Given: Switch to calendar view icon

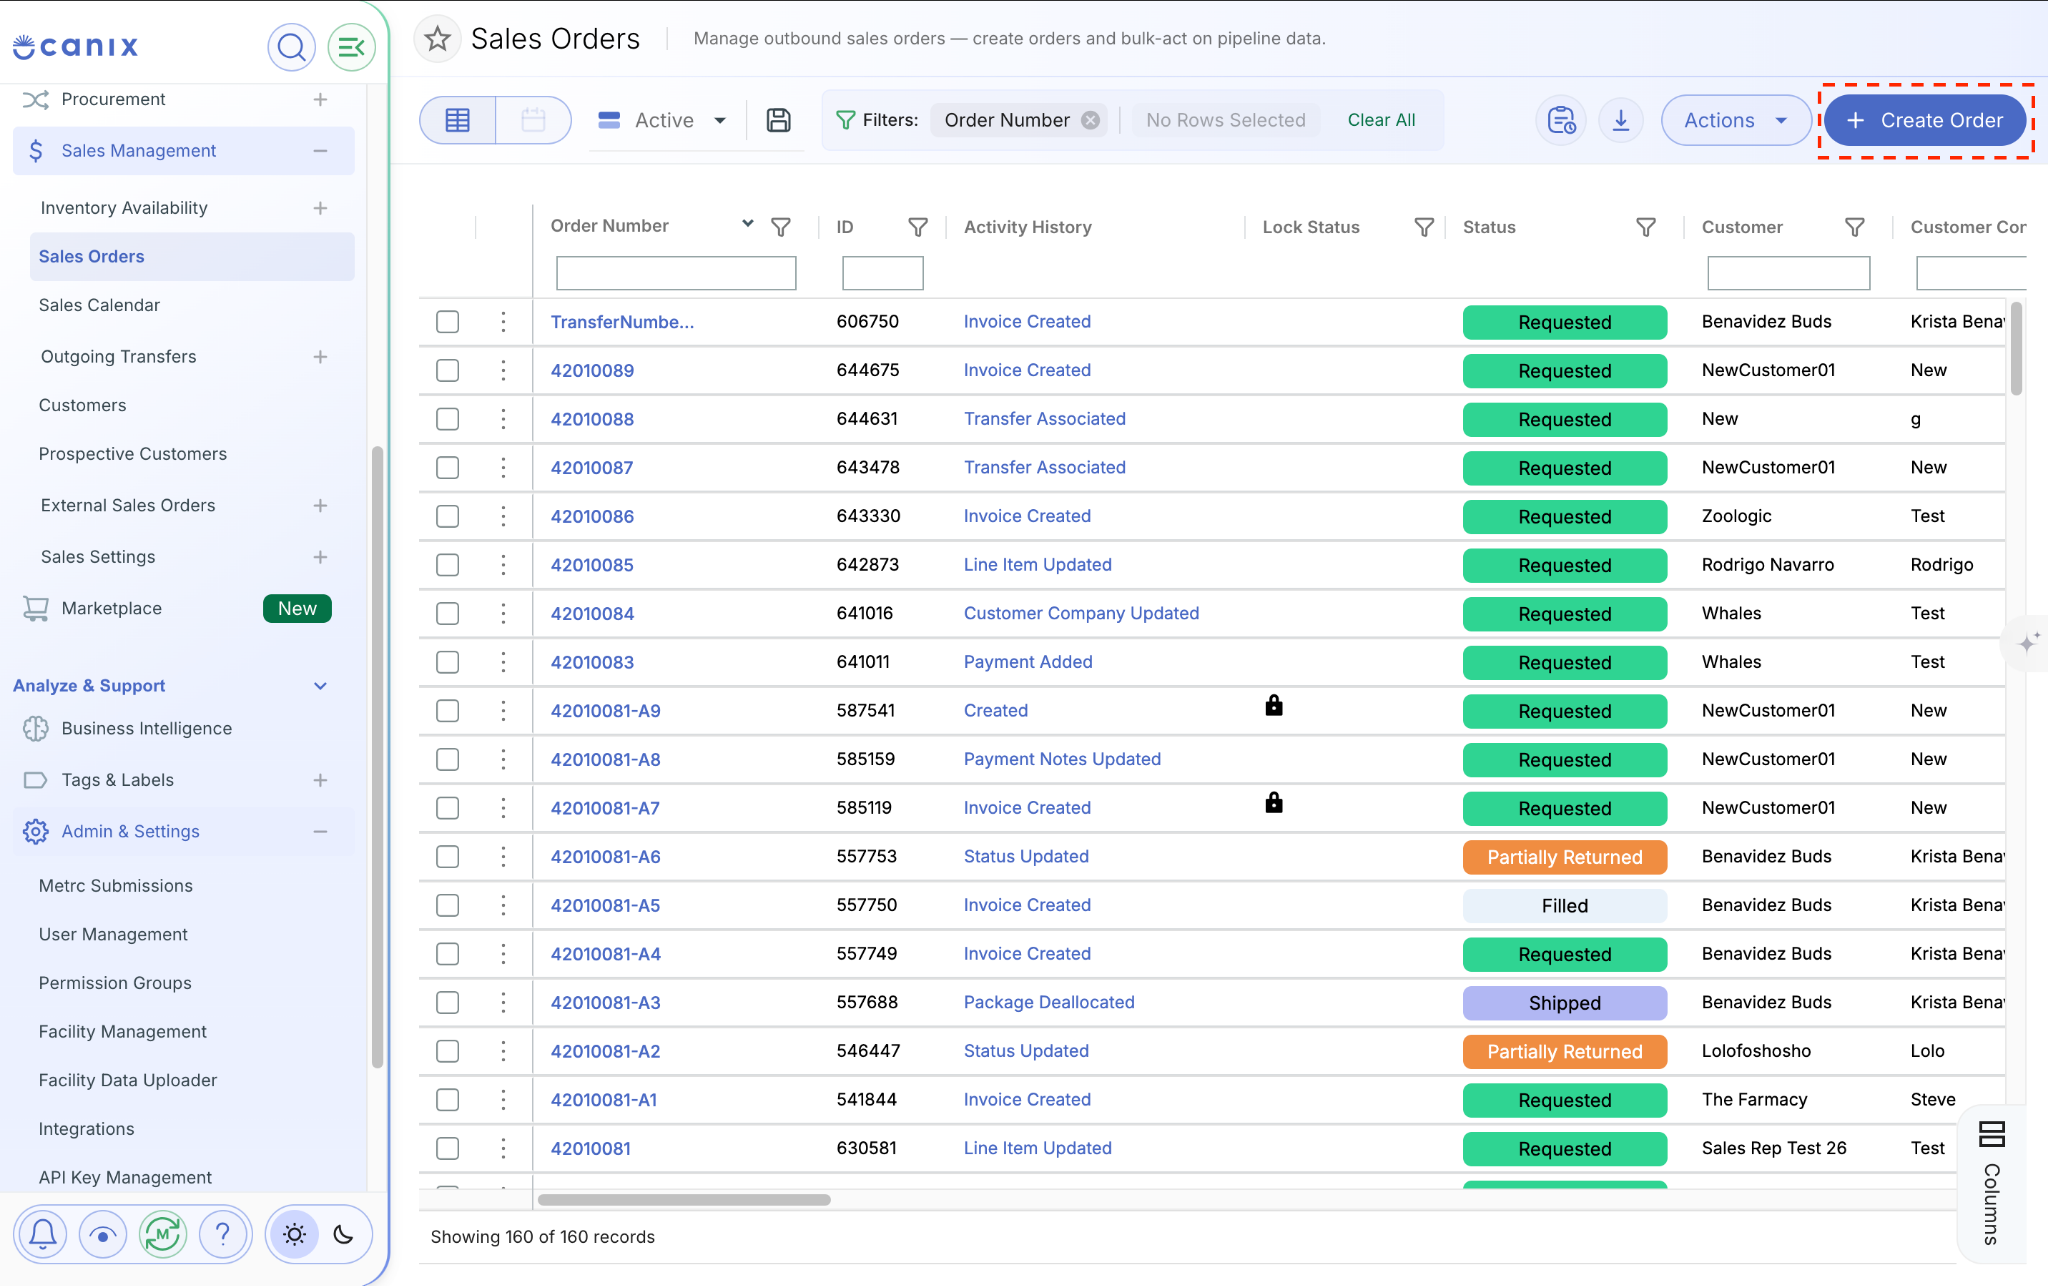Looking at the screenshot, I should tap(533, 120).
